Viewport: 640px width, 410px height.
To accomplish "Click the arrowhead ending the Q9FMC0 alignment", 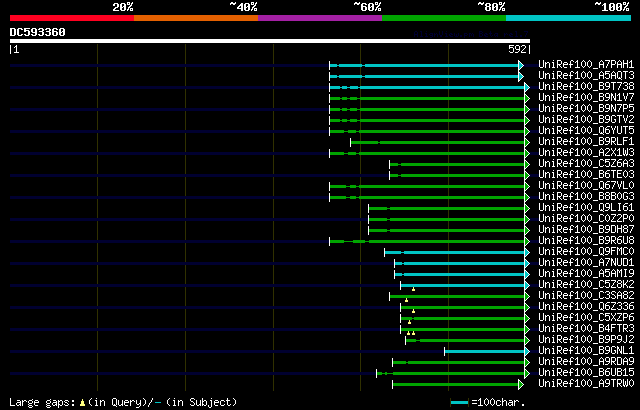I will [527, 253].
